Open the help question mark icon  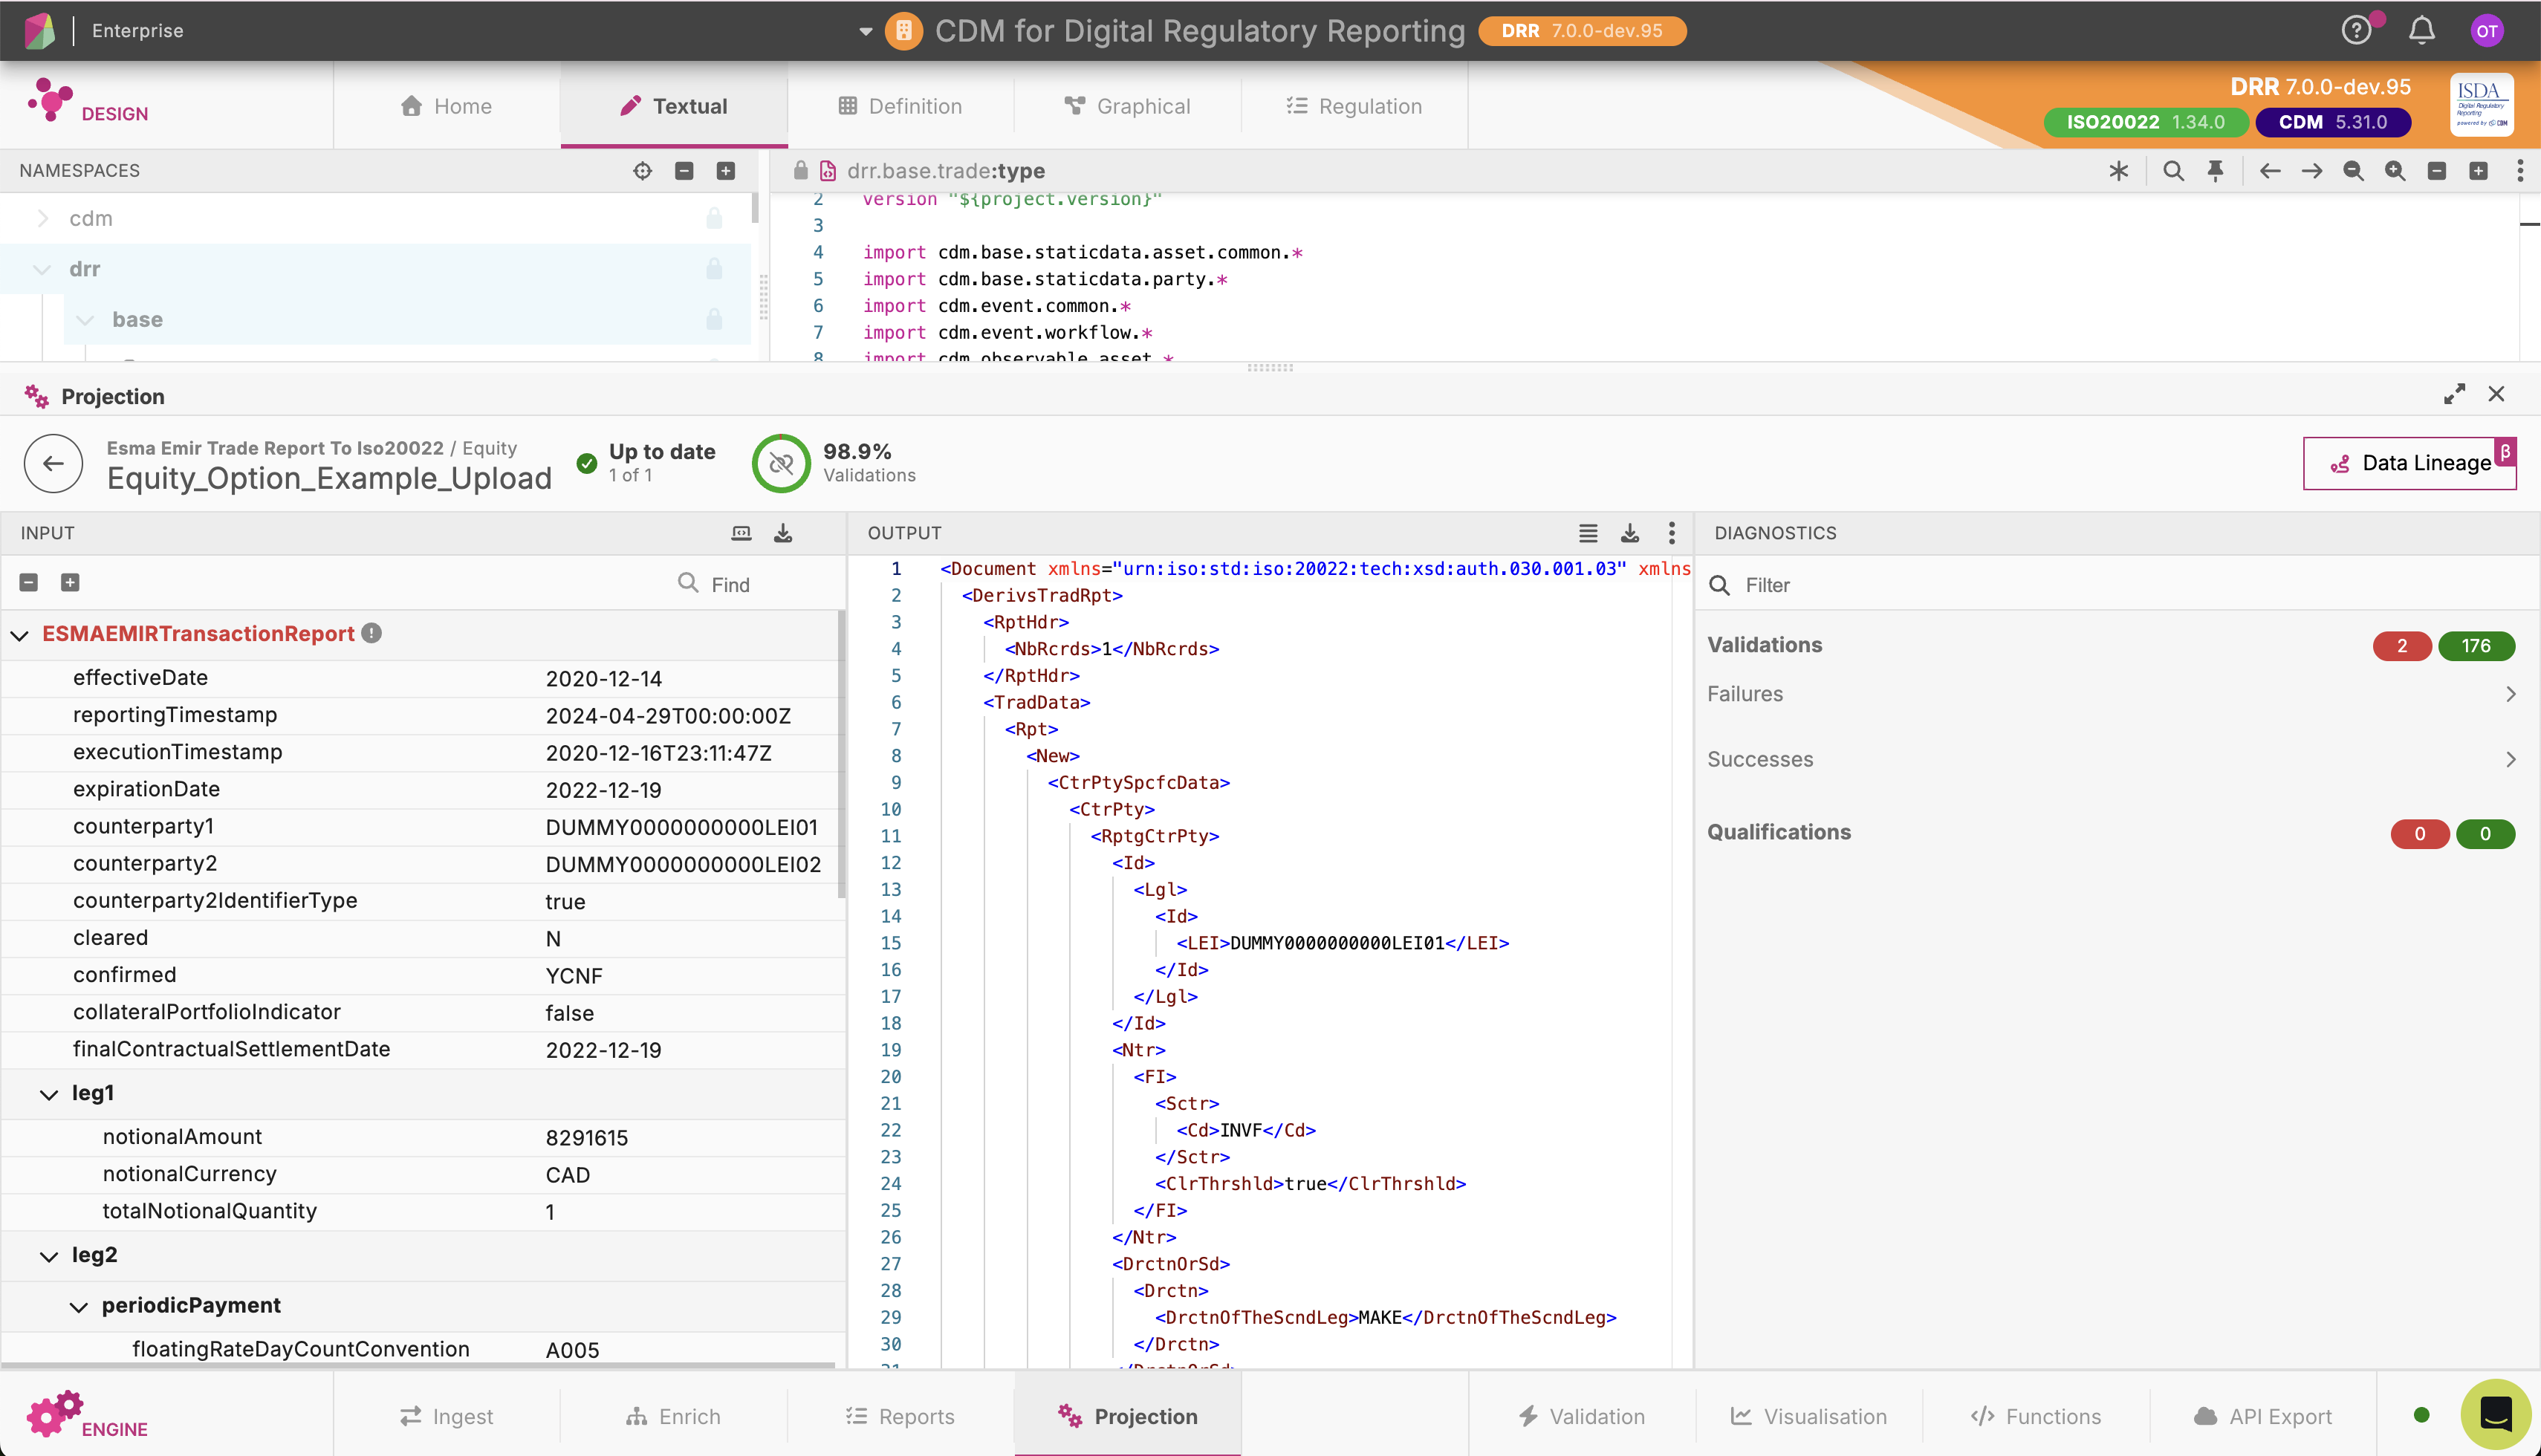coord(2356,31)
